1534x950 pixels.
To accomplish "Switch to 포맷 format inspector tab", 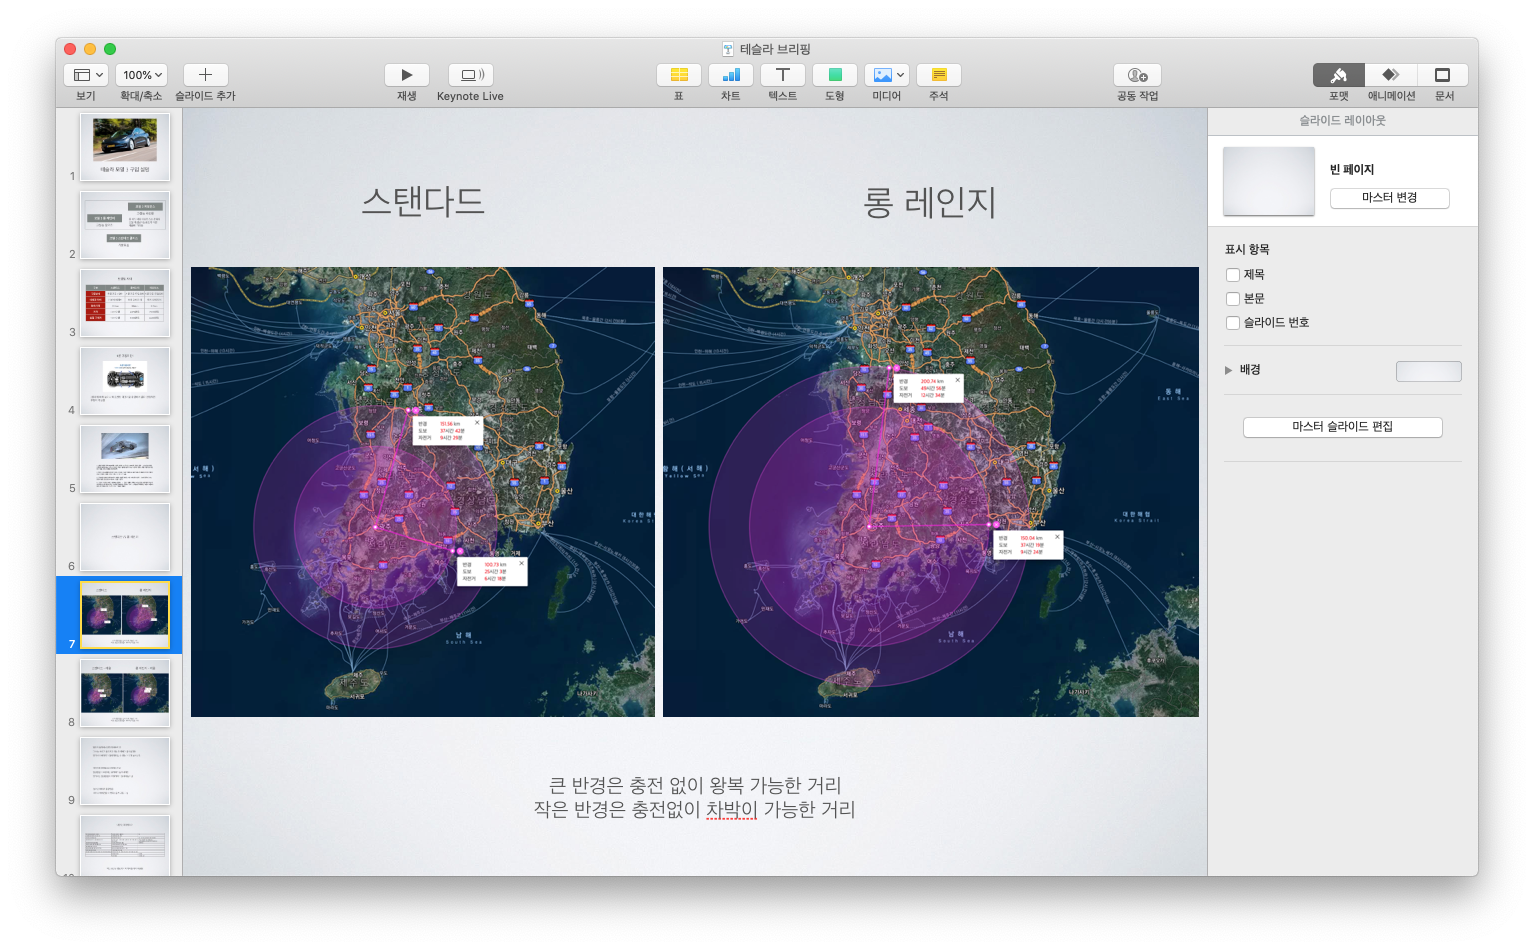I will (1339, 75).
